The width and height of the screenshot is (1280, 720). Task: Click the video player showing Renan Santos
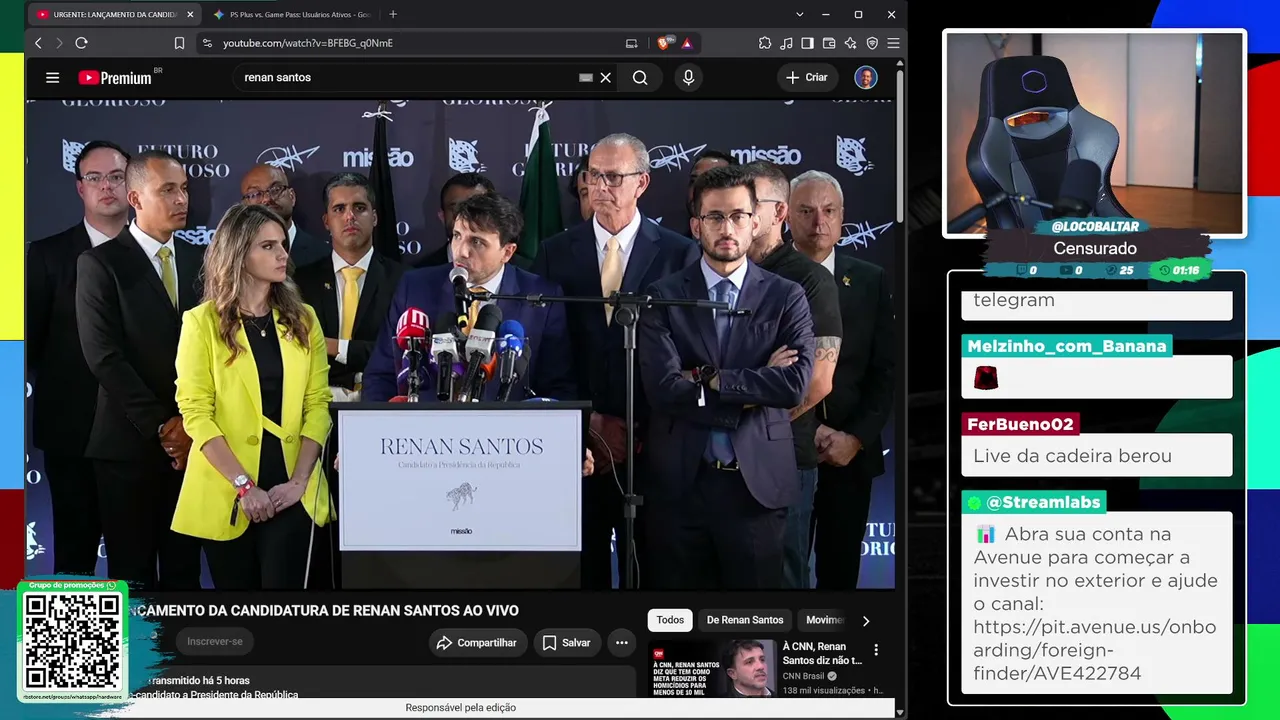[x=460, y=343]
